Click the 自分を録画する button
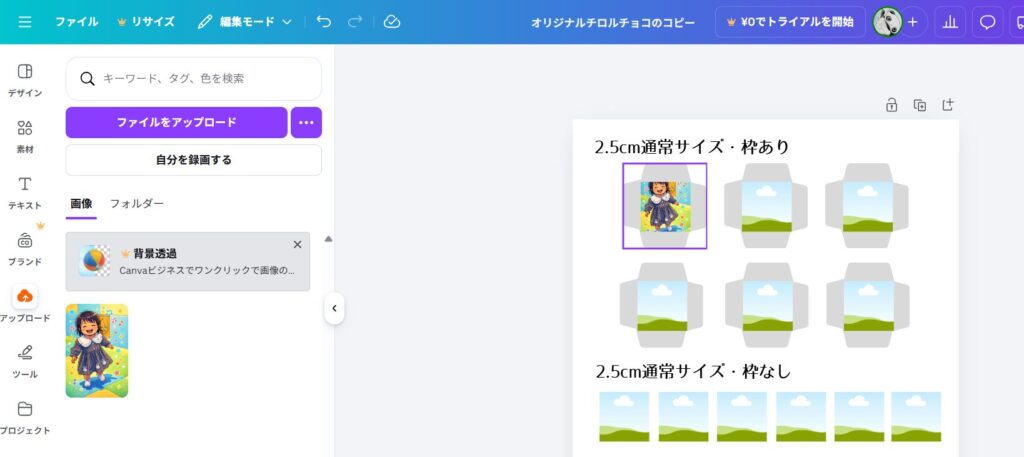Viewport: 1024px width, 457px height. [193, 159]
